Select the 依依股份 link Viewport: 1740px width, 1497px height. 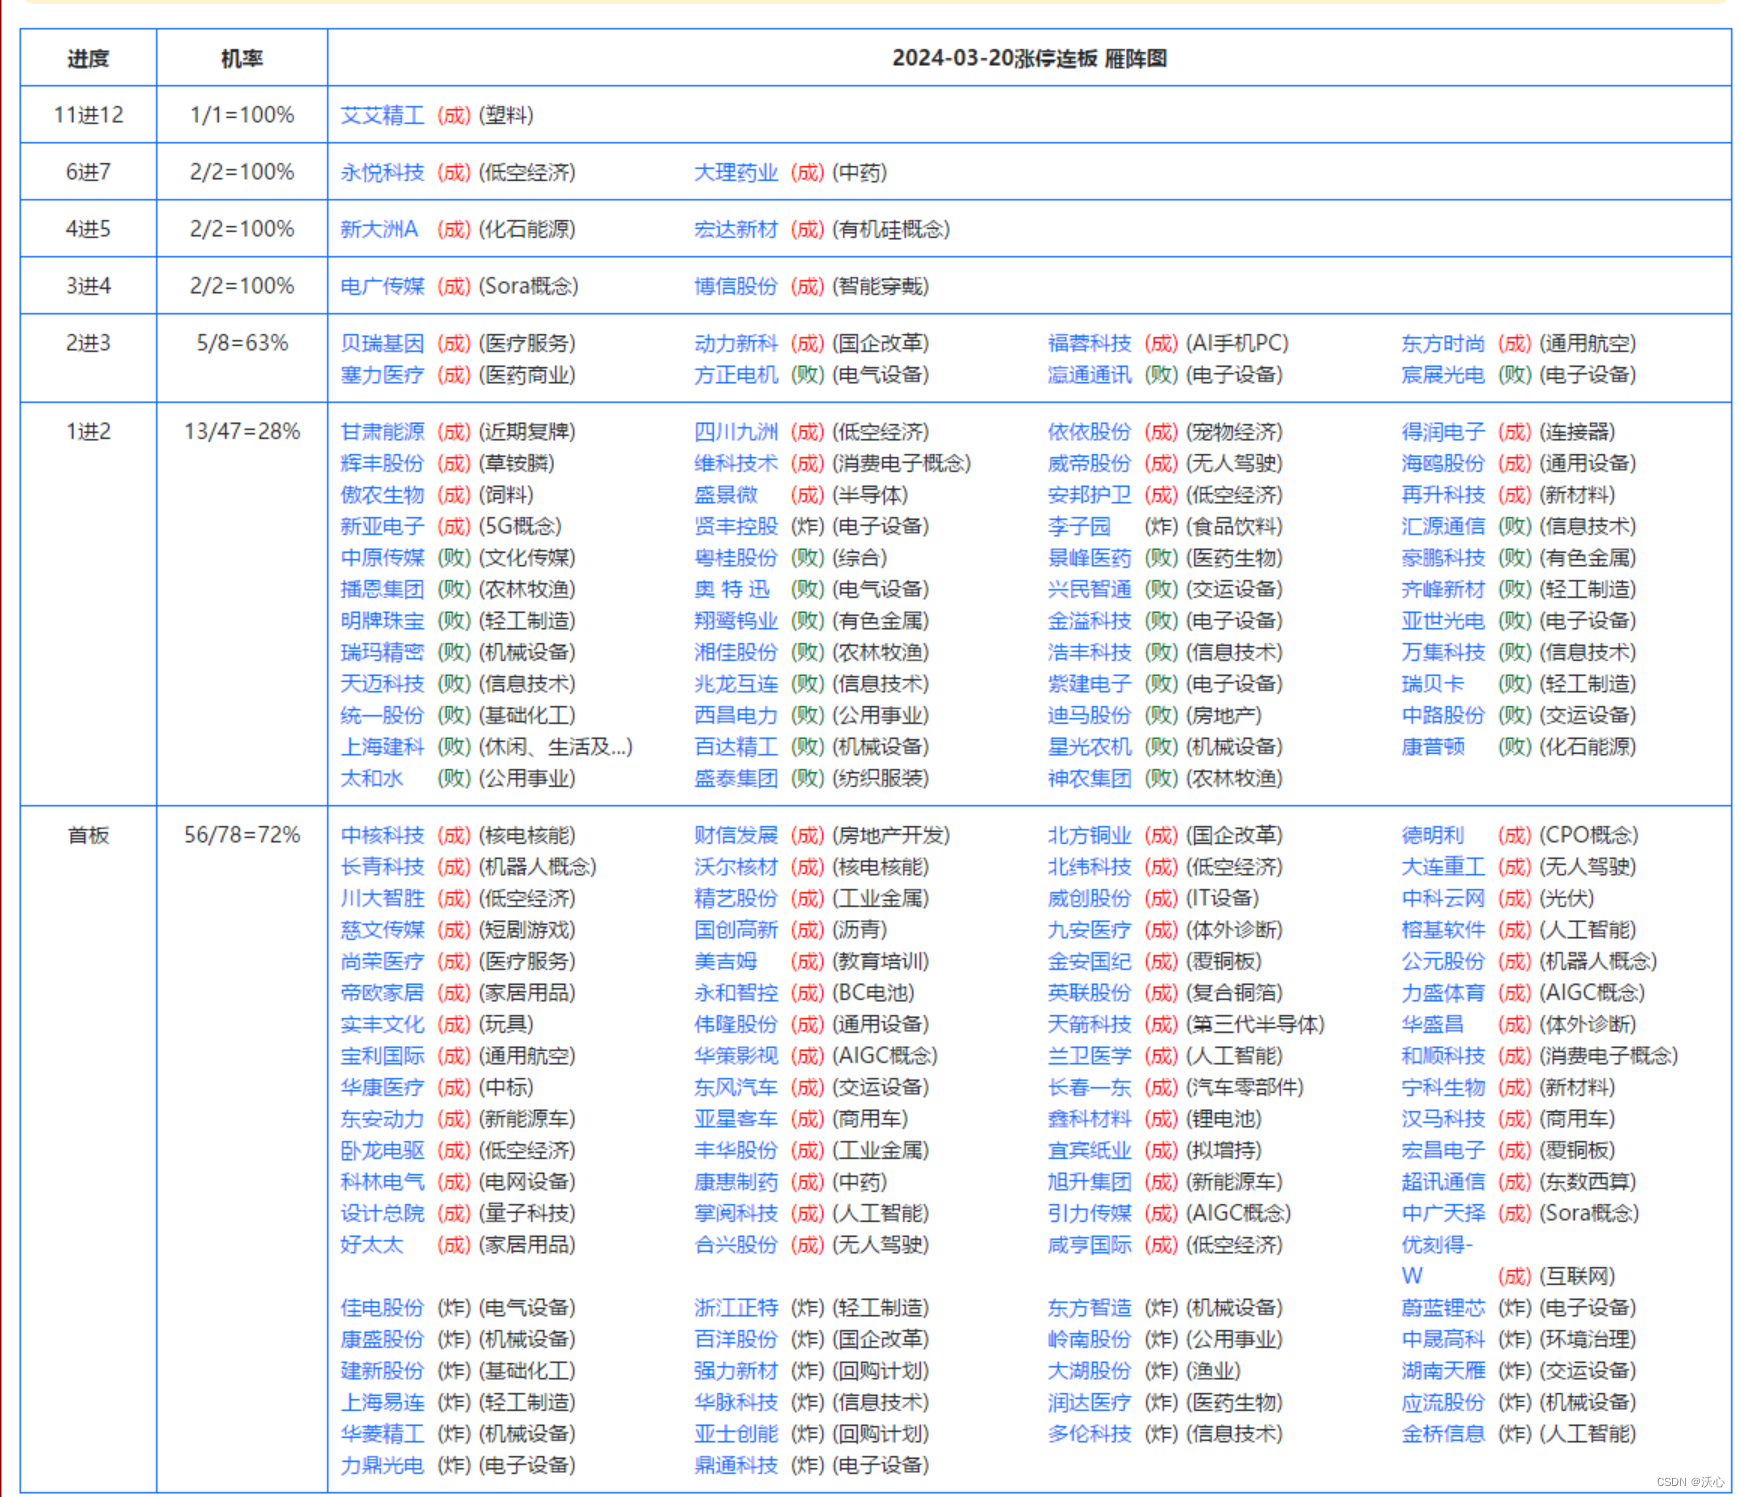(x=1089, y=431)
